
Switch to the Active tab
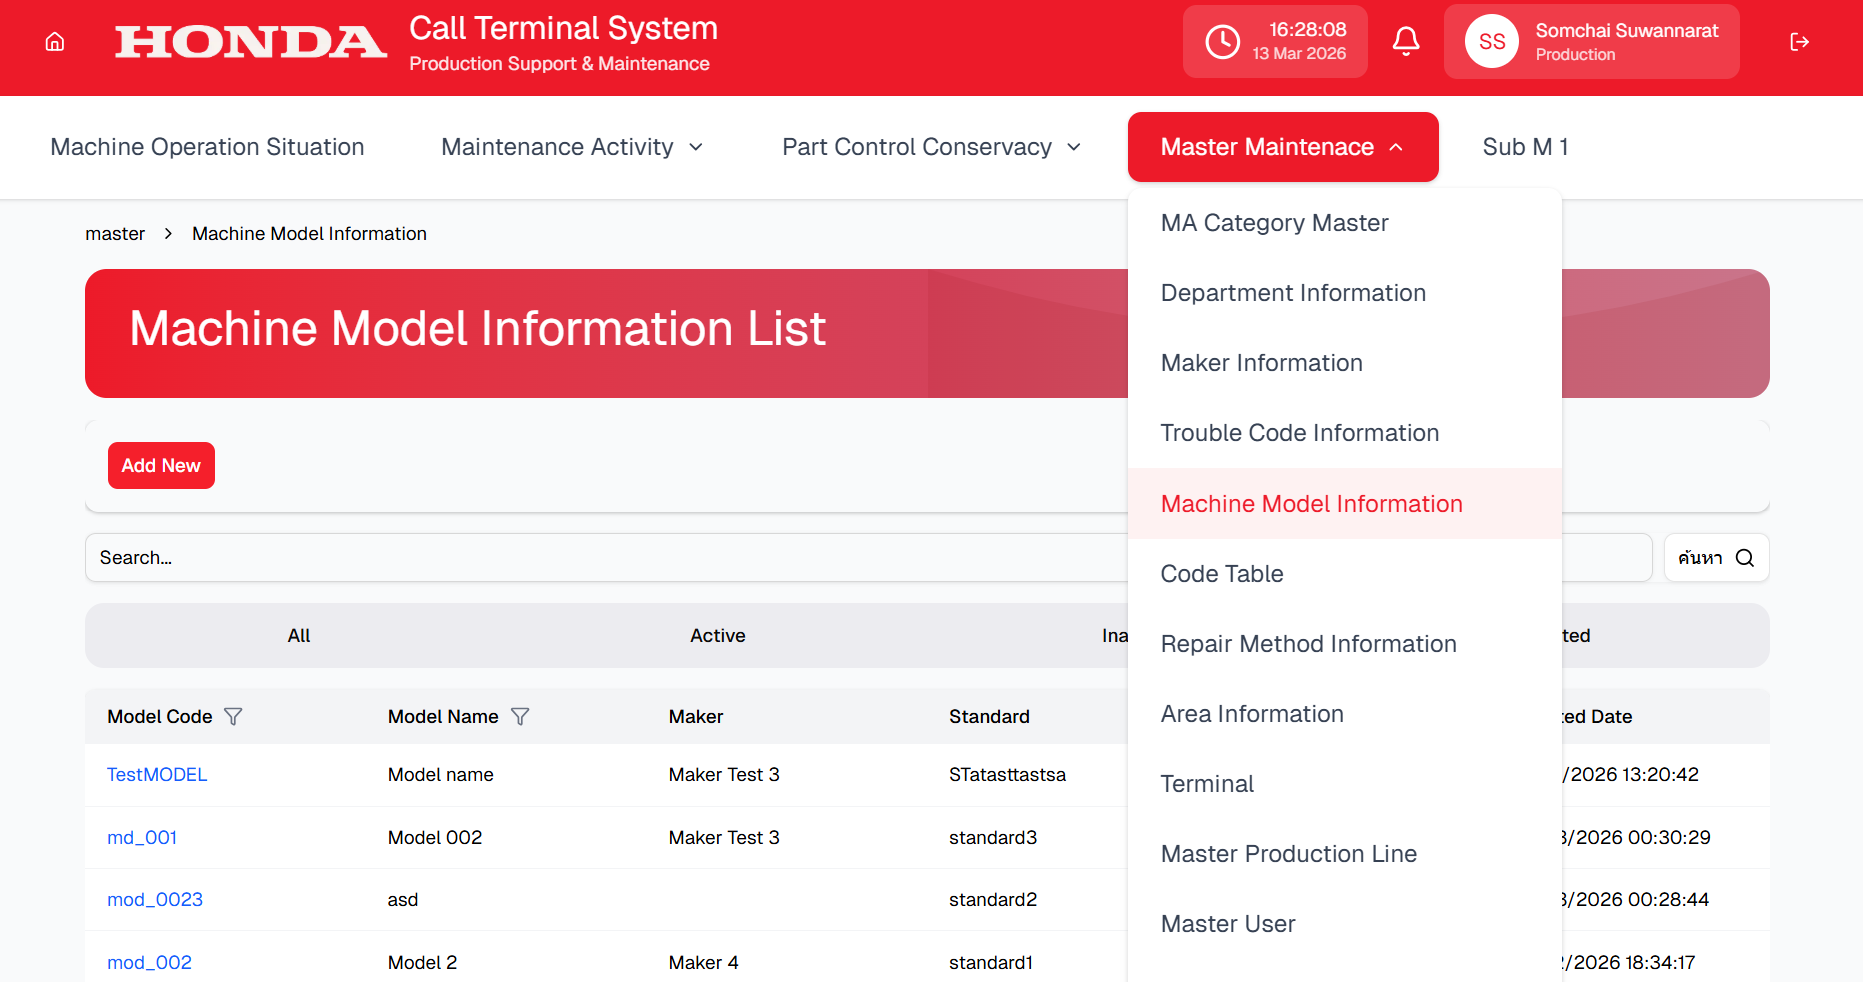pos(717,636)
